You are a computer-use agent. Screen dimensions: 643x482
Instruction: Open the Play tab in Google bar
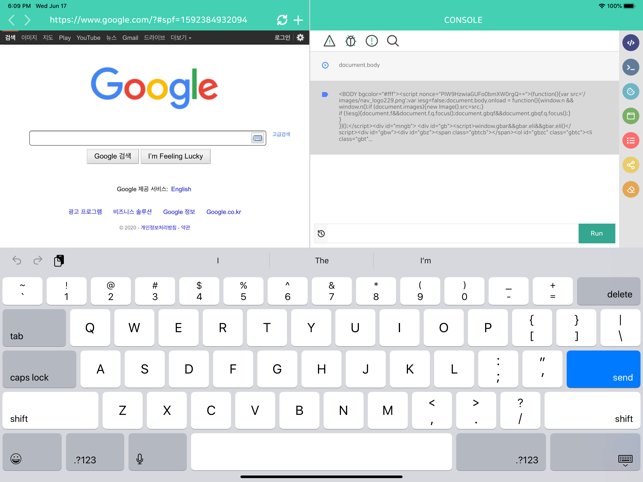coord(65,38)
